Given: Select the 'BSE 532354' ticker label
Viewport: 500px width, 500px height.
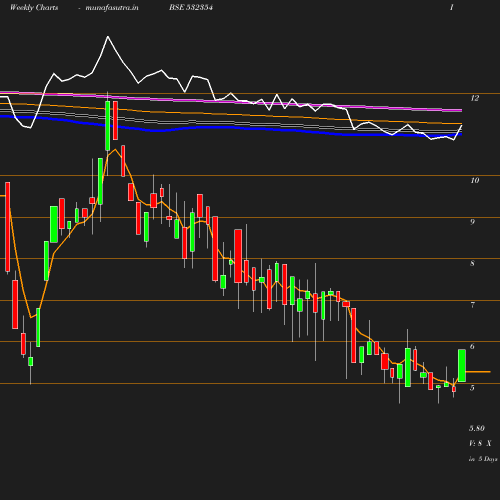Looking at the screenshot, I should tap(191, 7).
